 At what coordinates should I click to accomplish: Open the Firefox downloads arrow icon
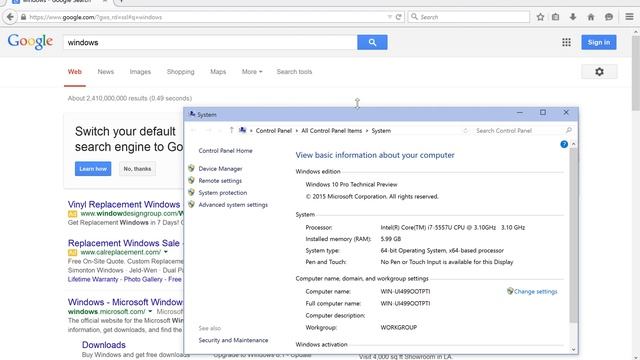coord(573,17)
